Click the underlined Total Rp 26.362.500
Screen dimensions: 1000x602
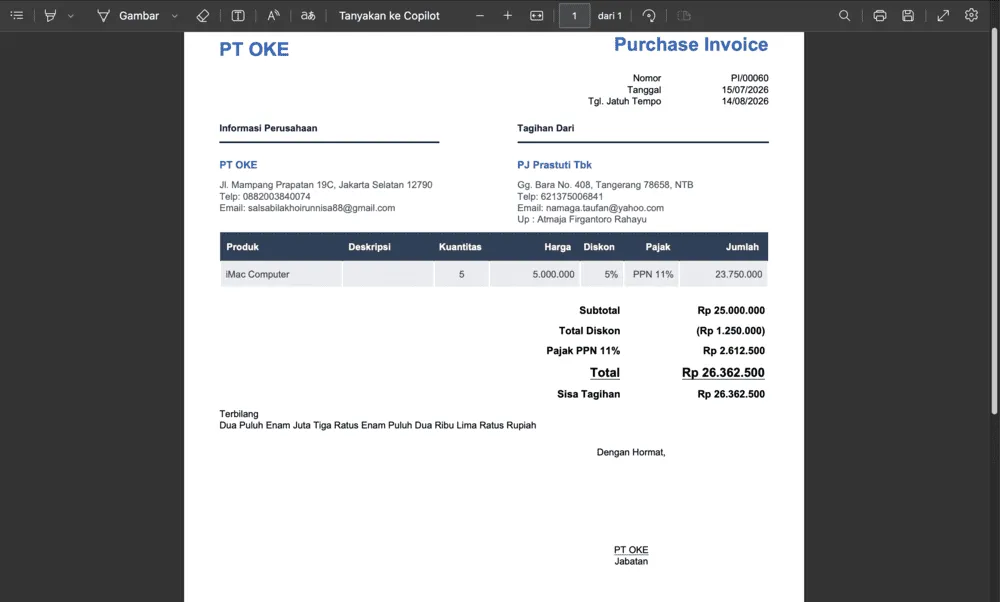[723, 372]
